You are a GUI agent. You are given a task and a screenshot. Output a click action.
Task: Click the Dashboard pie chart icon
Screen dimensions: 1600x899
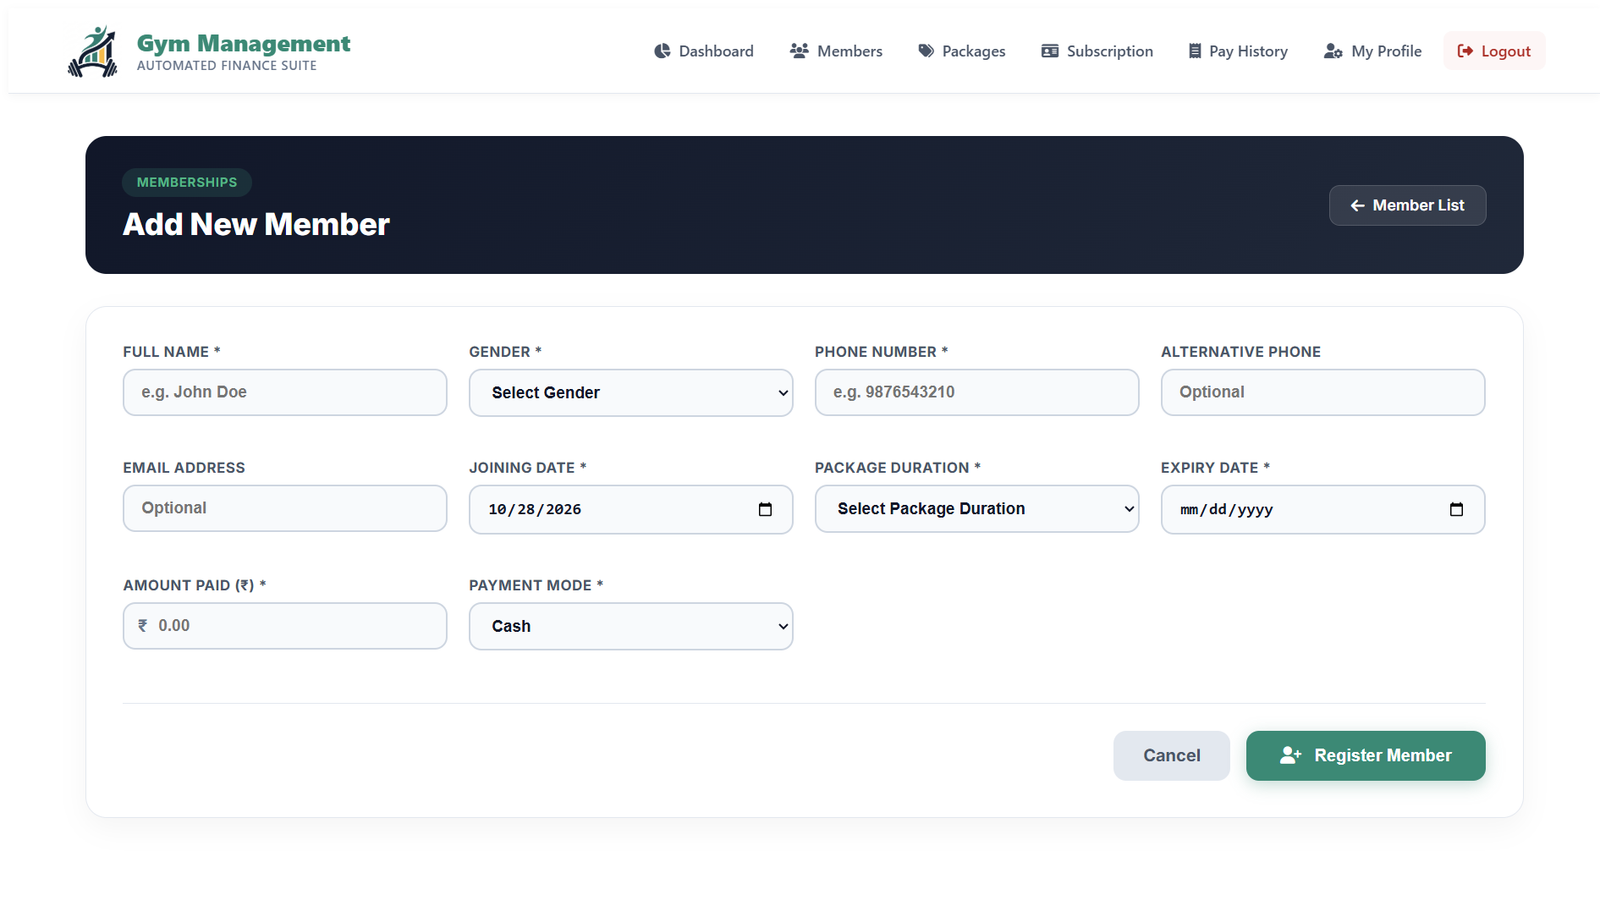click(x=662, y=51)
